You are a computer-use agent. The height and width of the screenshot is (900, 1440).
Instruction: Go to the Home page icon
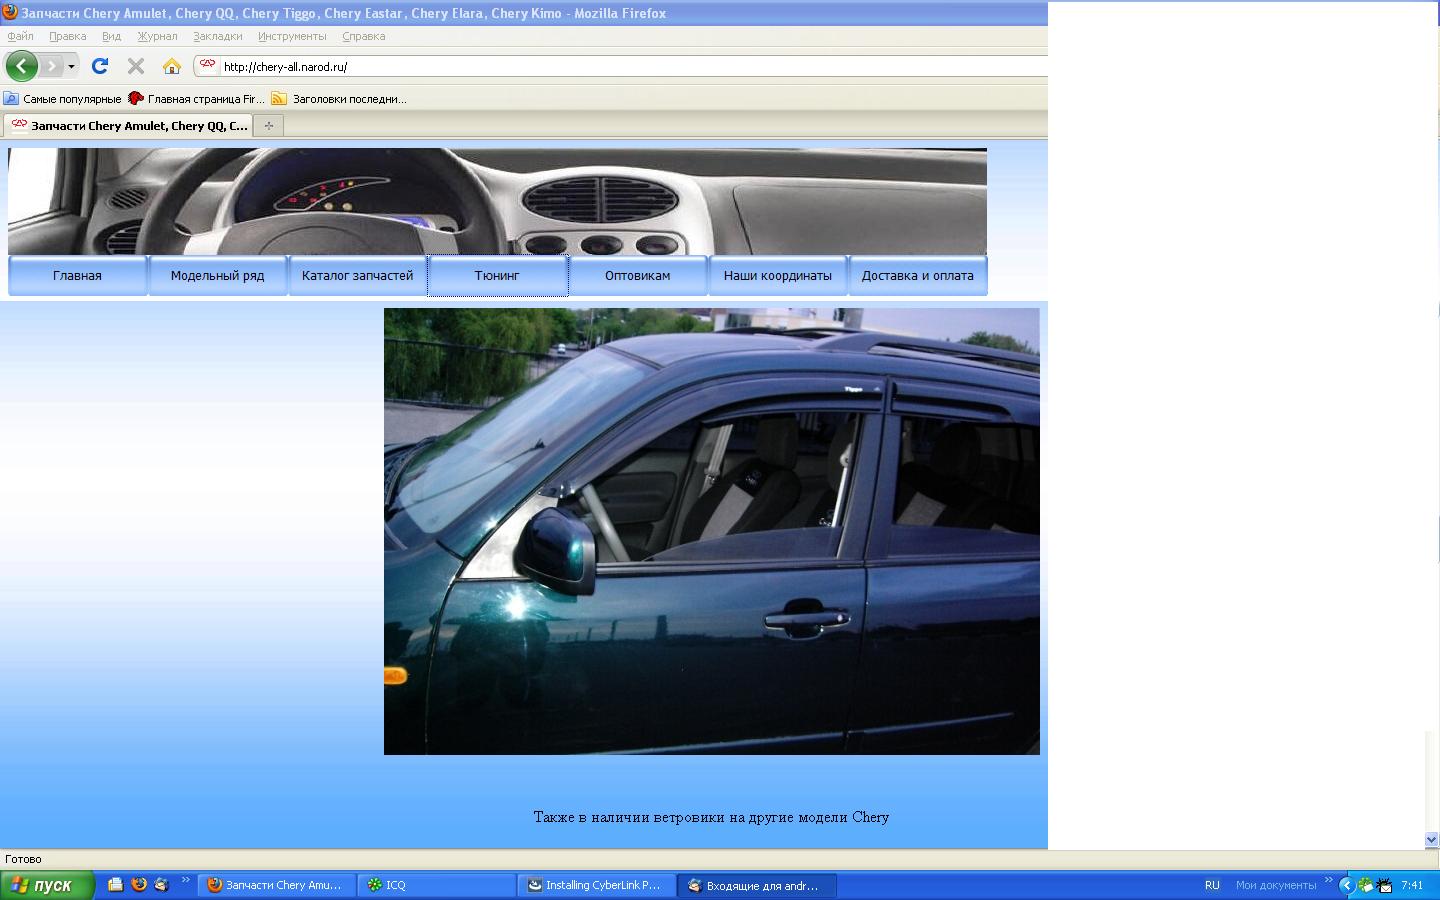pos(172,66)
